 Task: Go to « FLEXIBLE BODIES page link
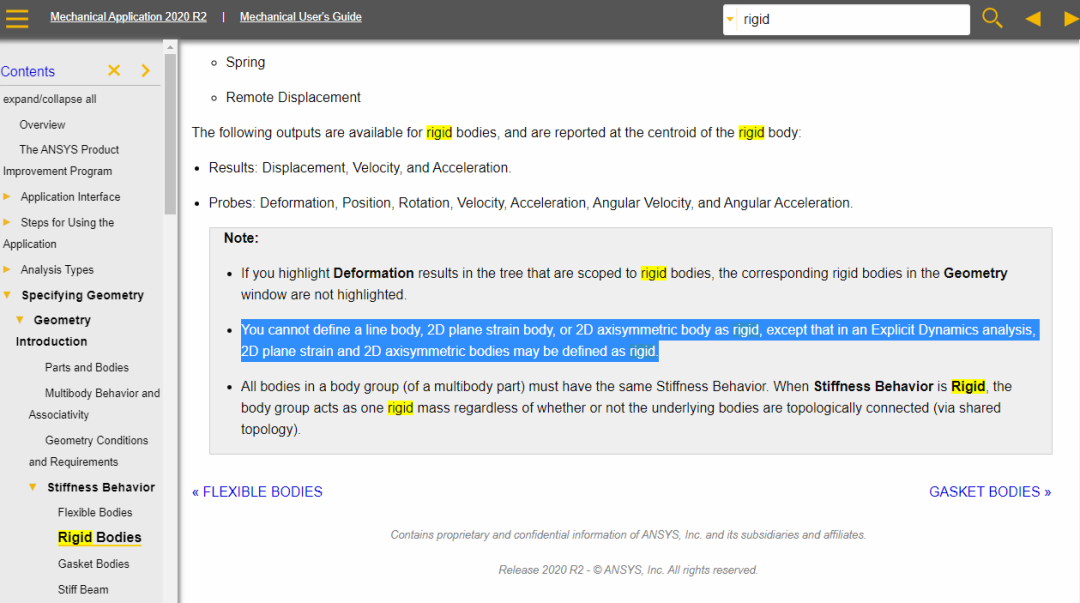pos(257,492)
